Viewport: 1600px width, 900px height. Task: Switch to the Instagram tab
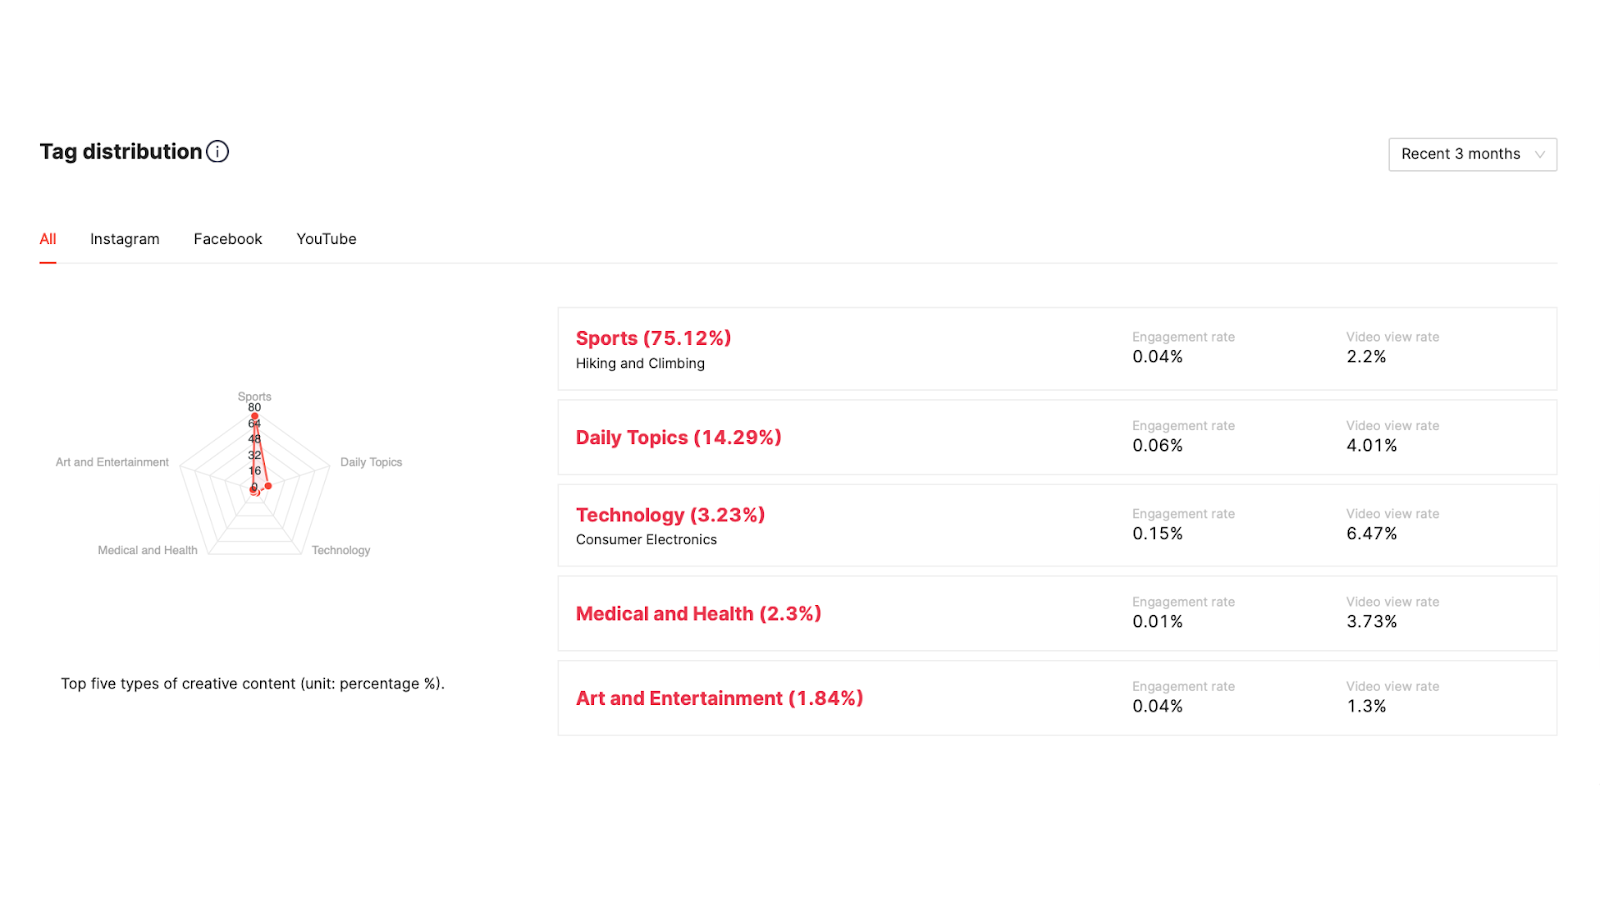pyautogui.click(x=125, y=239)
